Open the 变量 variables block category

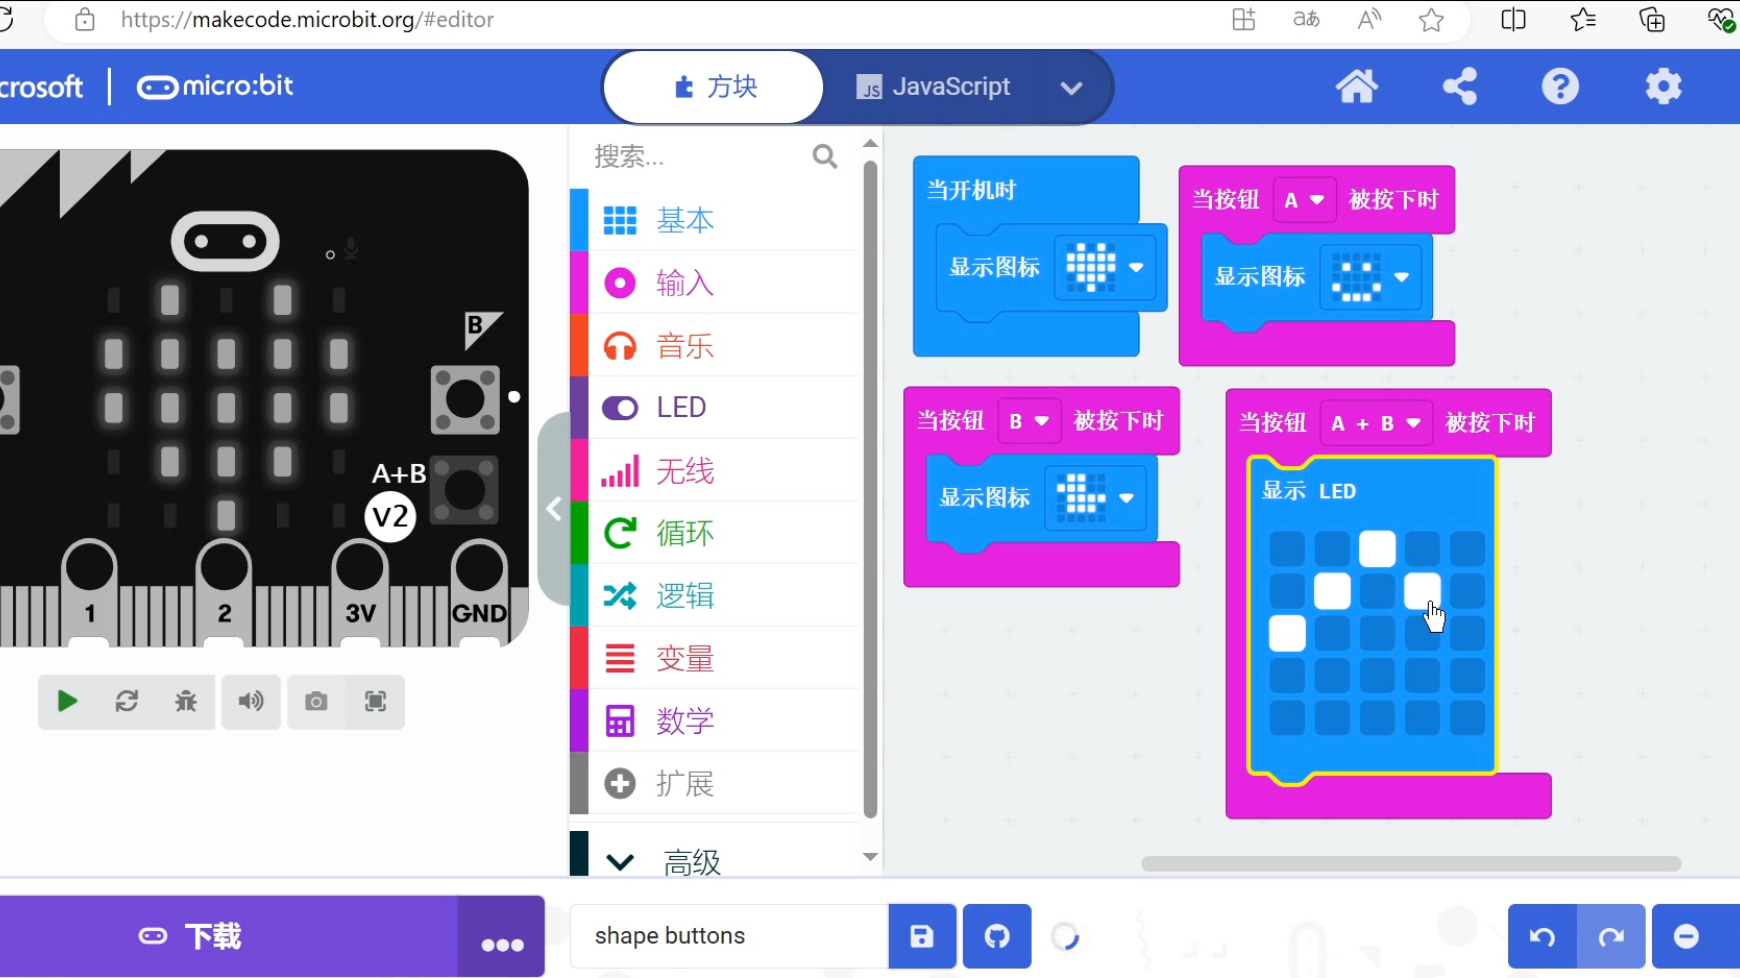(715, 658)
